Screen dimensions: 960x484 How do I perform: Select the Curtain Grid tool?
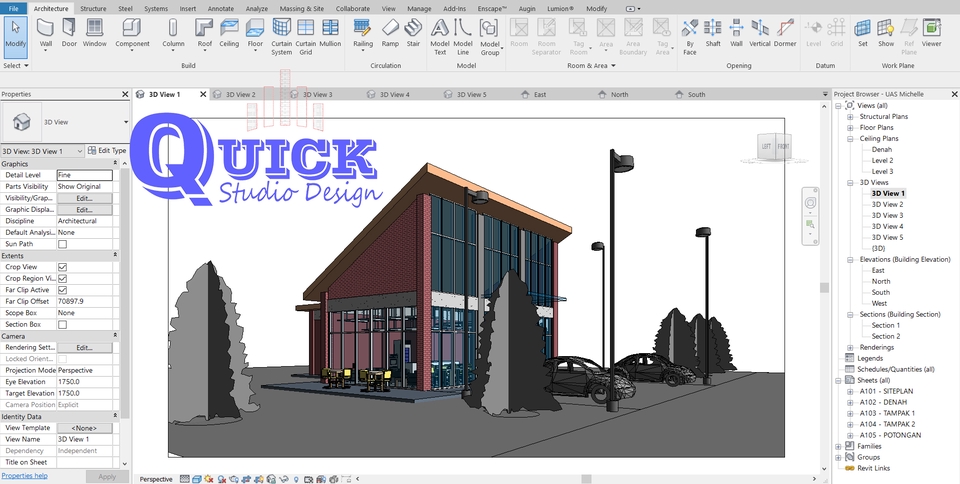tap(306, 37)
